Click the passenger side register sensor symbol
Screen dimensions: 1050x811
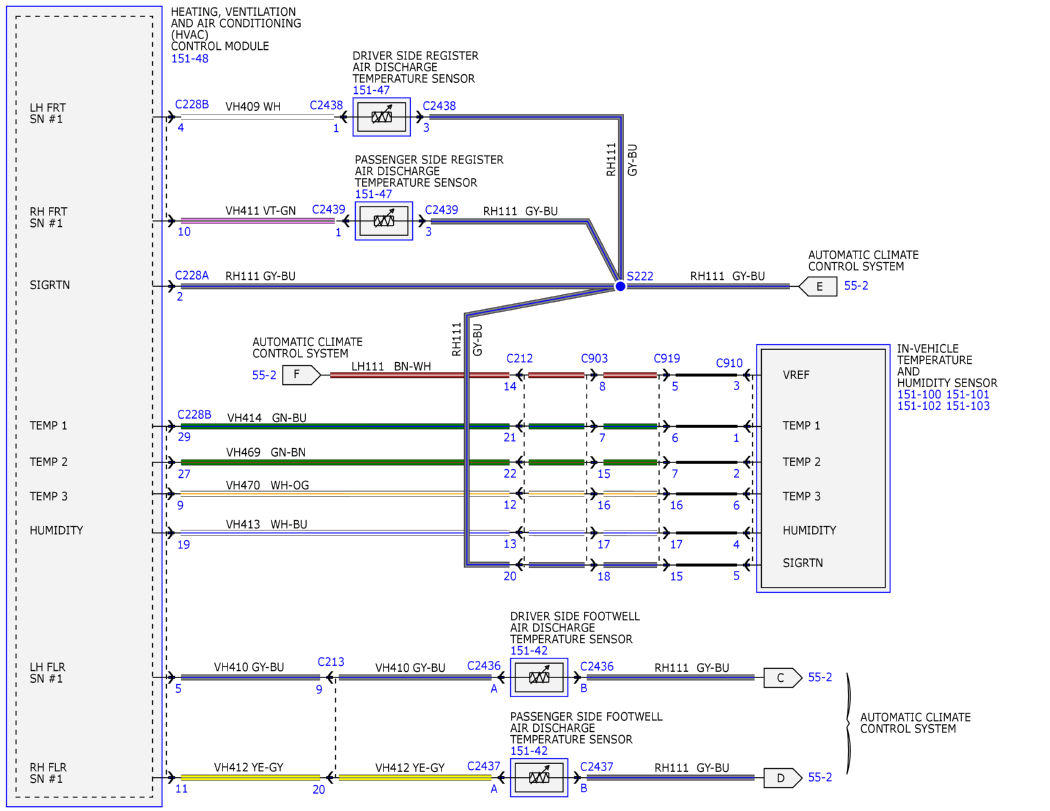(x=384, y=220)
